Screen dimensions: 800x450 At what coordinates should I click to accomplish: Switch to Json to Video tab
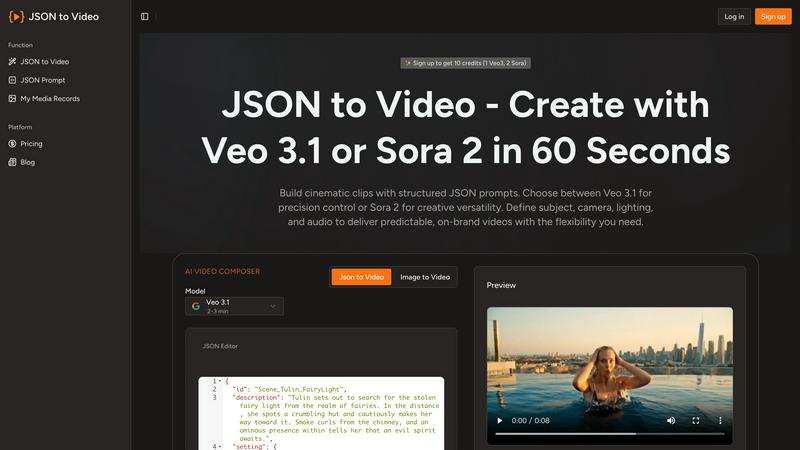point(361,277)
